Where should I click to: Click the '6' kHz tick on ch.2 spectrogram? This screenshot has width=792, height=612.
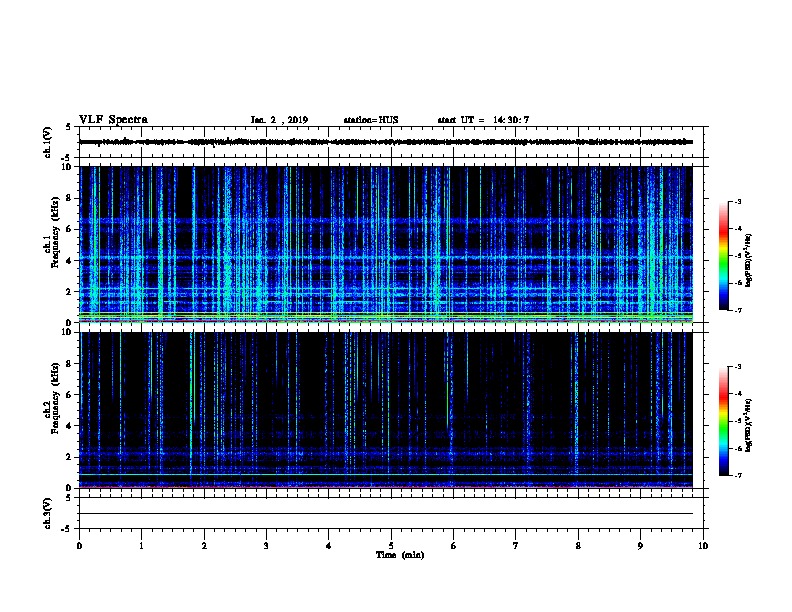point(69,395)
